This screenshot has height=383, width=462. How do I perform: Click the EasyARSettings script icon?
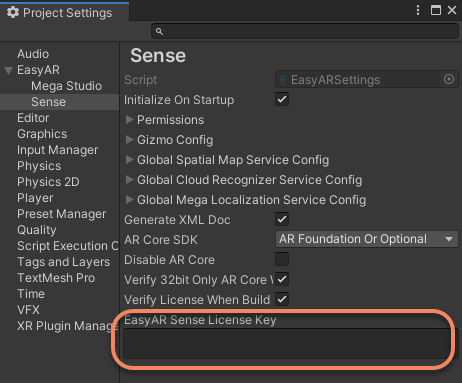[x=284, y=80]
